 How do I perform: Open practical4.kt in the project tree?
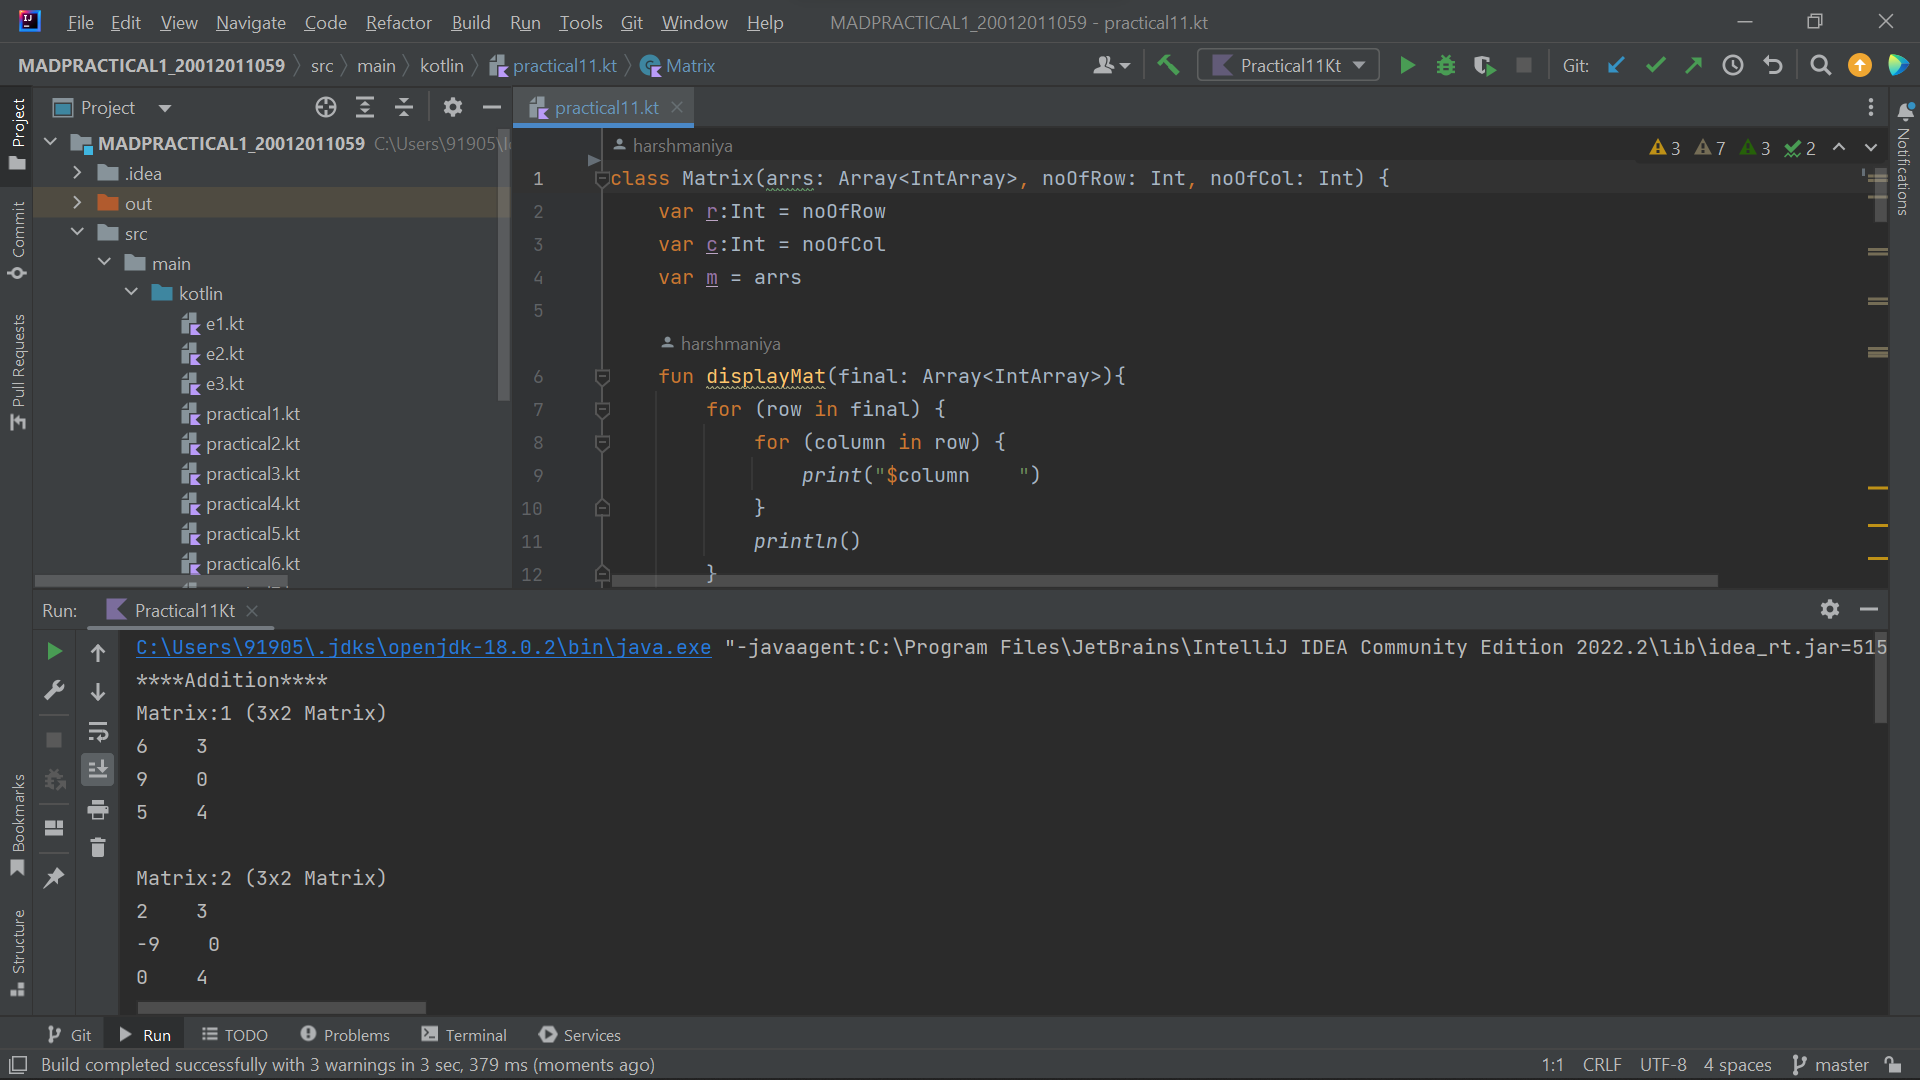252,504
